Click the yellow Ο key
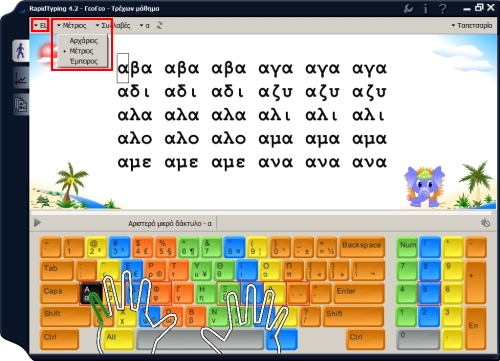This screenshot has height=361, width=500. [x=271, y=270]
